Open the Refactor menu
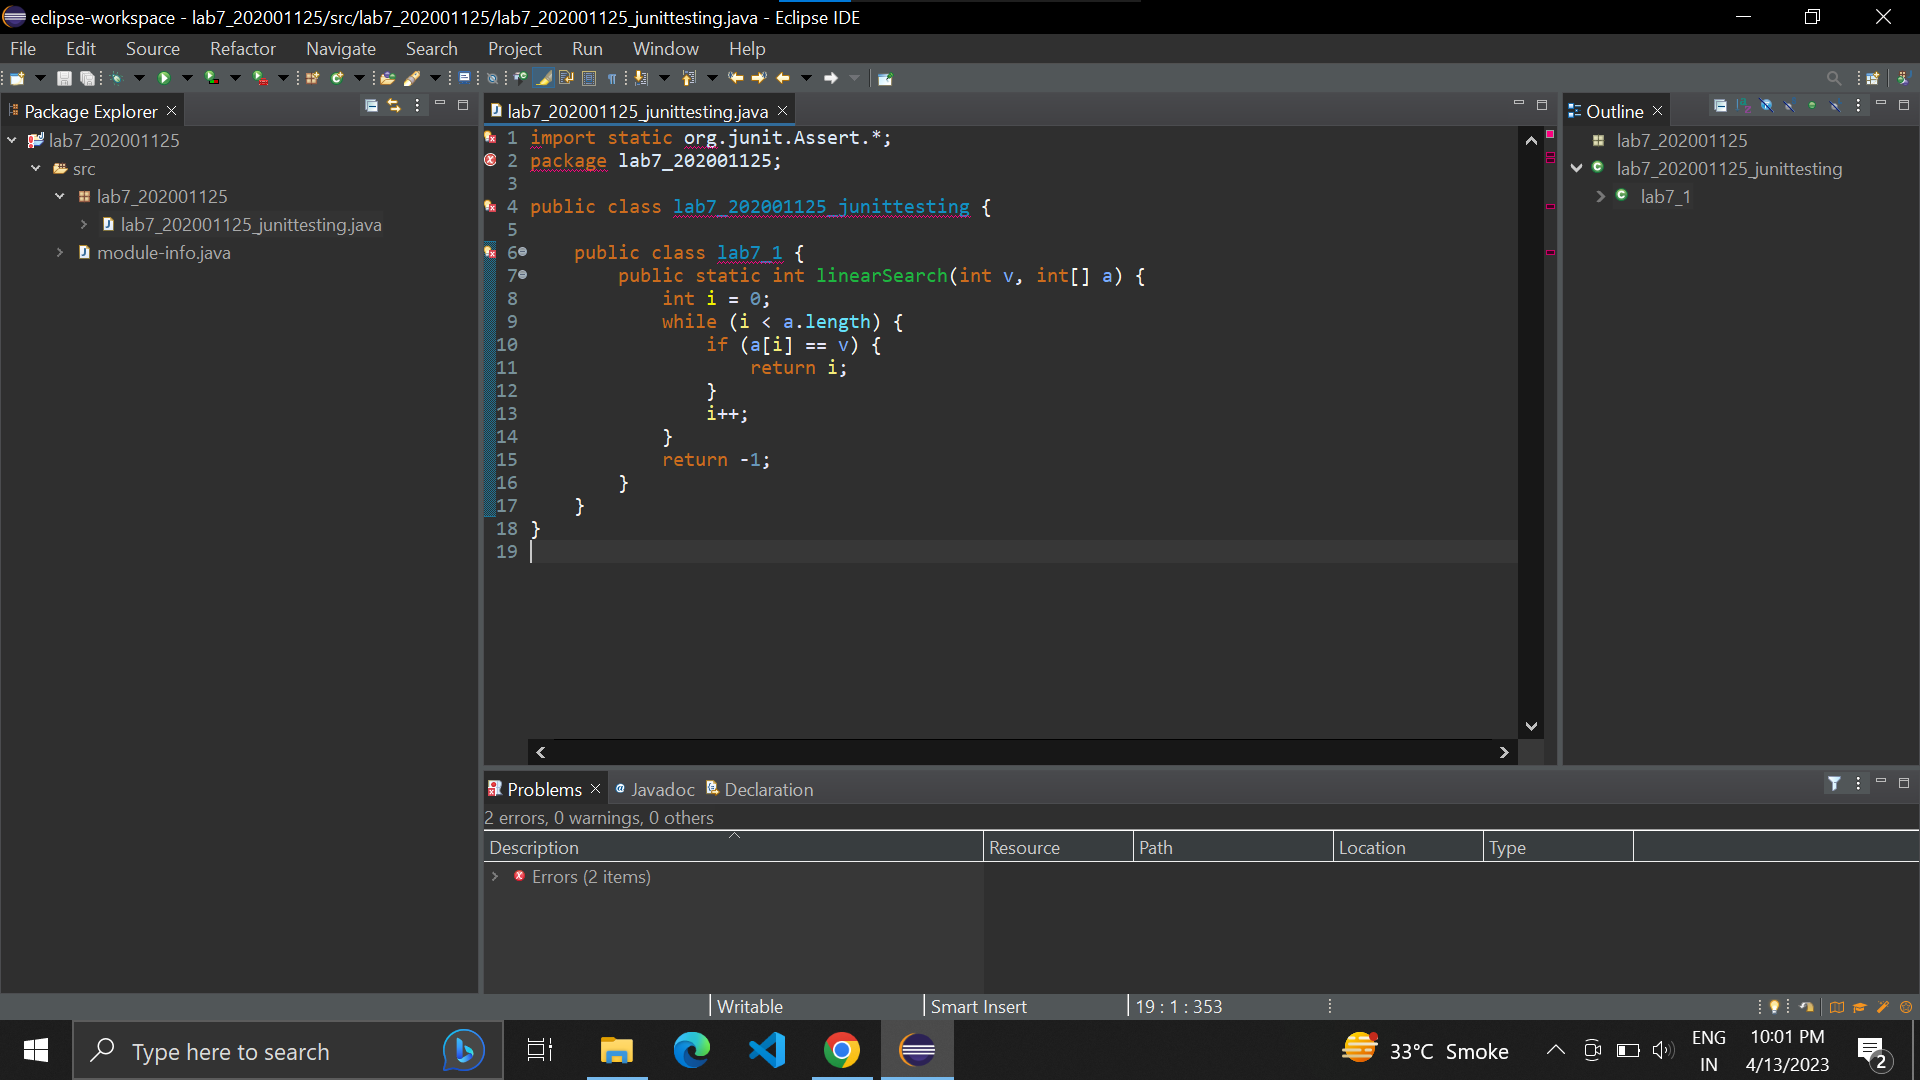 coord(242,49)
